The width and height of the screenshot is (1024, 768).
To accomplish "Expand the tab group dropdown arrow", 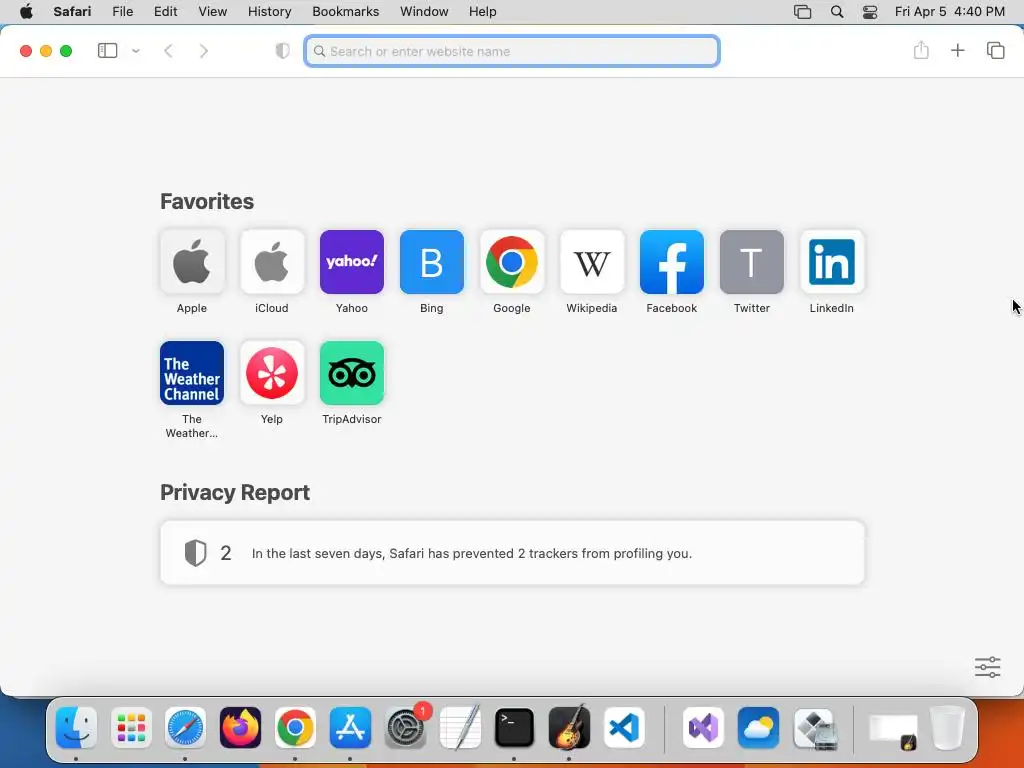I will tap(136, 51).
